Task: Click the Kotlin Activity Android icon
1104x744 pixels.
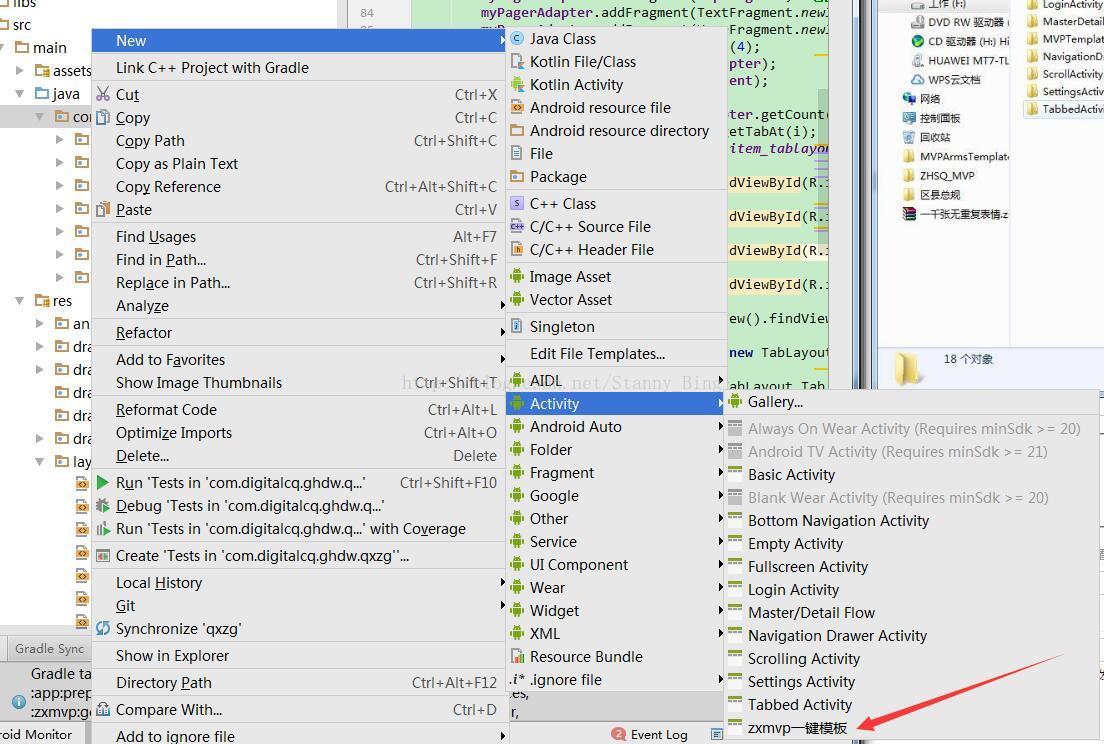Action: [x=517, y=84]
